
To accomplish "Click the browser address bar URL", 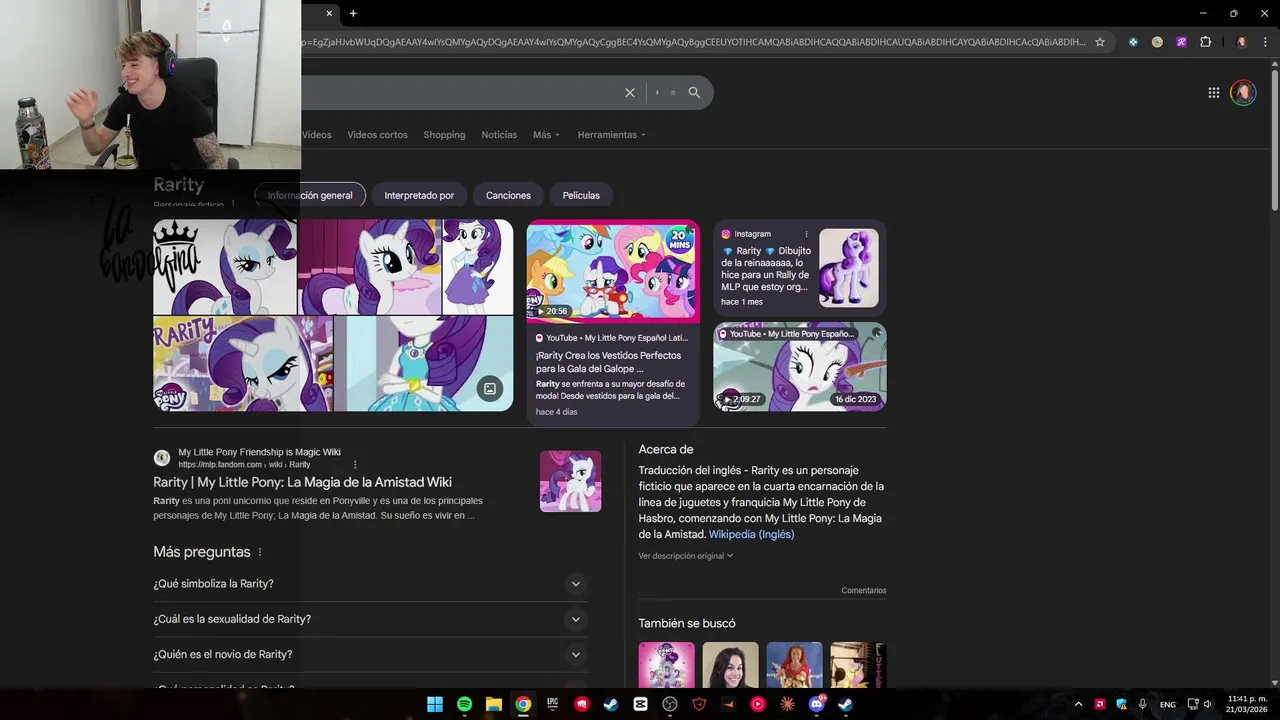I will click(x=692, y=42).
